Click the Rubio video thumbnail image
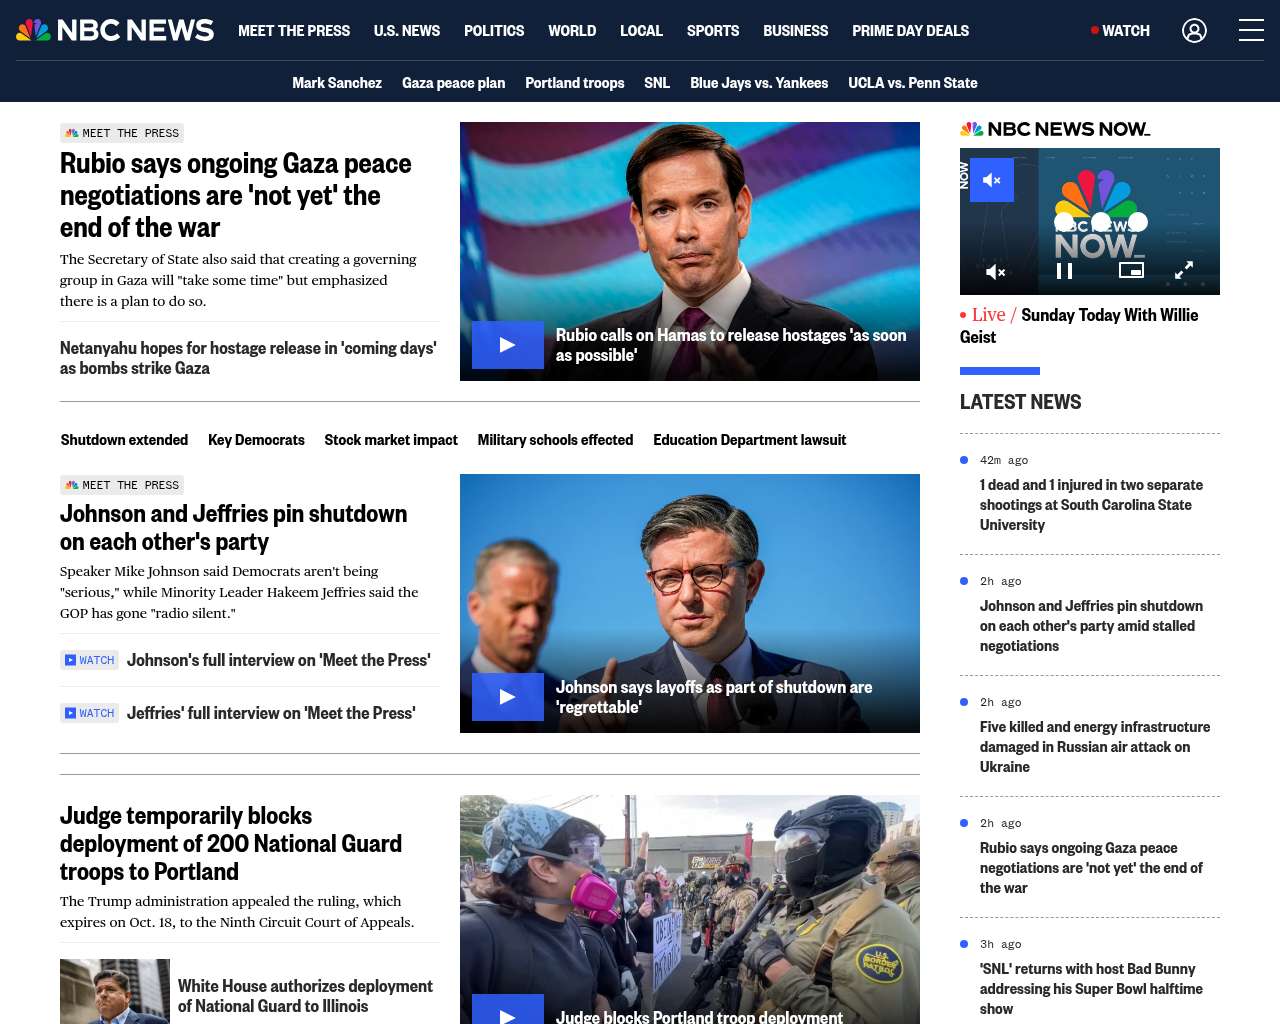This screenshot has height=1024, width=1280. pyautogui.click(x=690, y=251)
